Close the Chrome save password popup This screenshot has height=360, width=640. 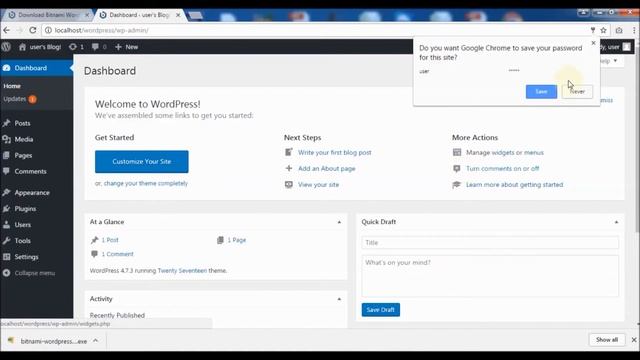click(593, 43)
